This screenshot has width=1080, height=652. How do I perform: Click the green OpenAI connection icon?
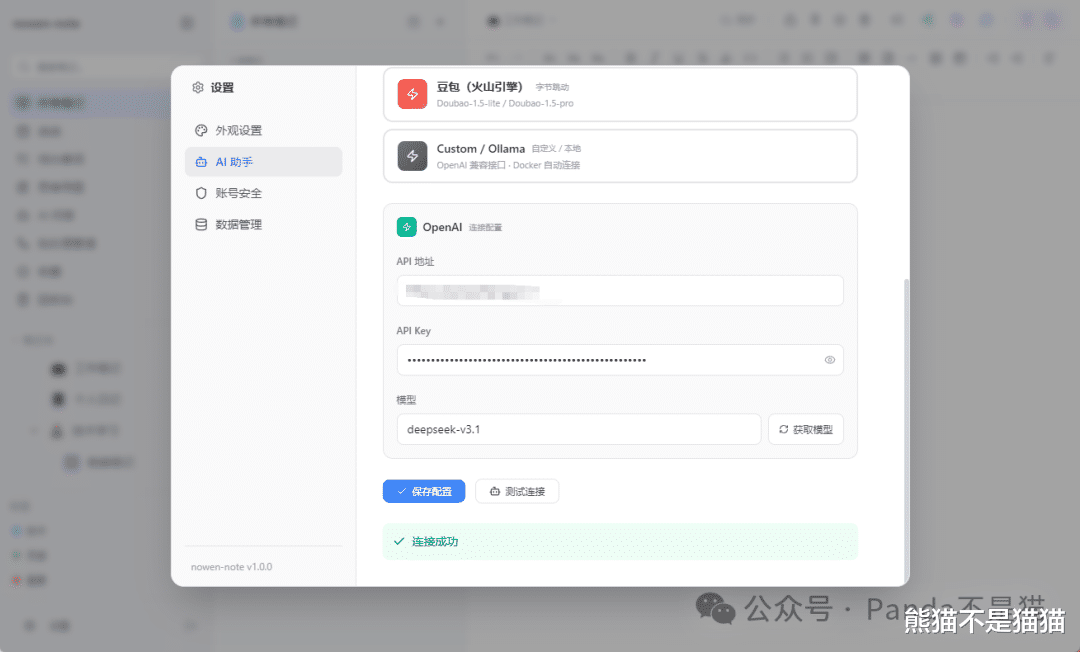coord(406,227)
